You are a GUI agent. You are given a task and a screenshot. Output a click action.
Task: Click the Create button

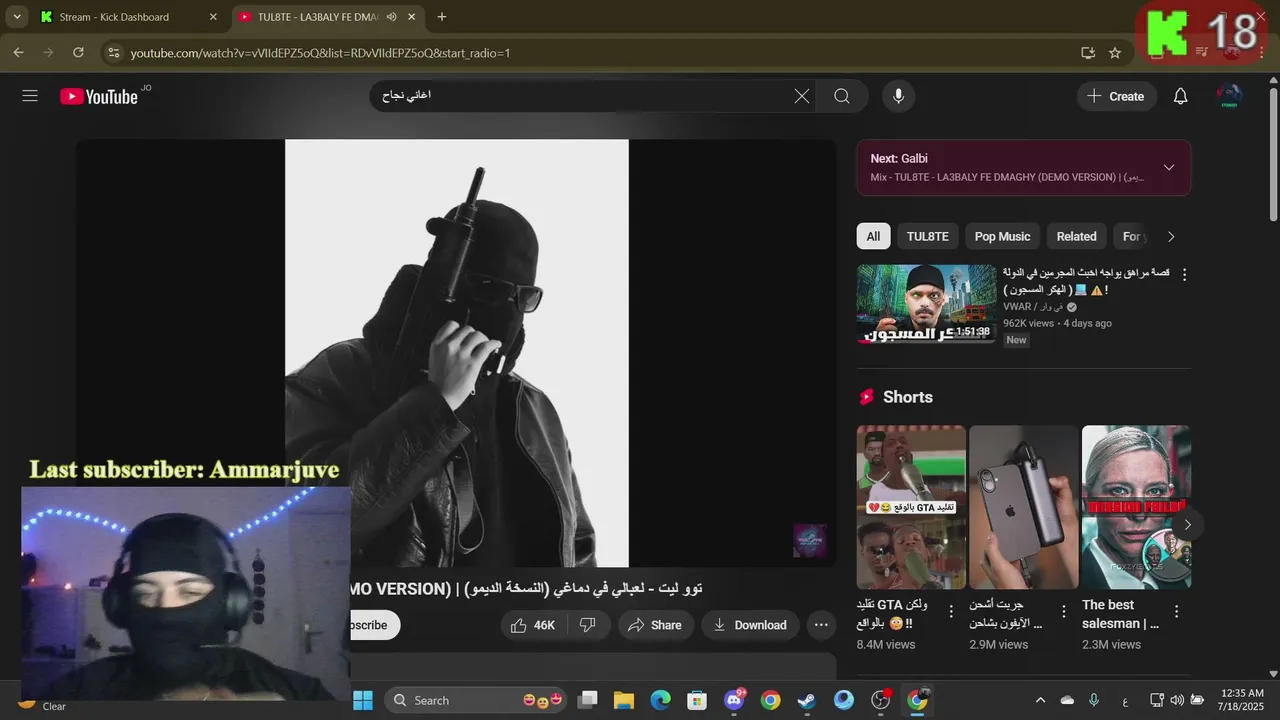pyautogui.click(x=1116, y=96)
